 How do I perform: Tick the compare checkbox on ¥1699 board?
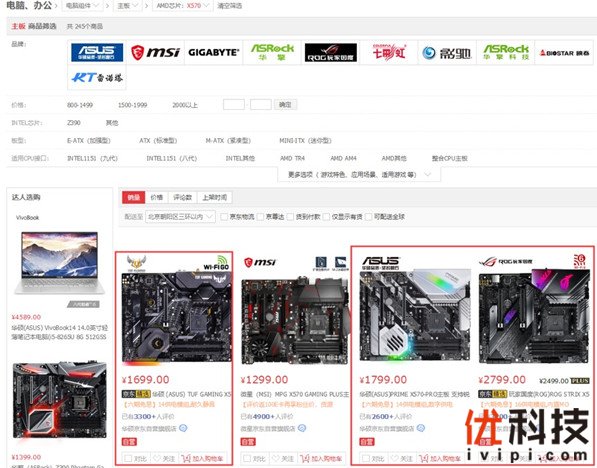point(128,458)
